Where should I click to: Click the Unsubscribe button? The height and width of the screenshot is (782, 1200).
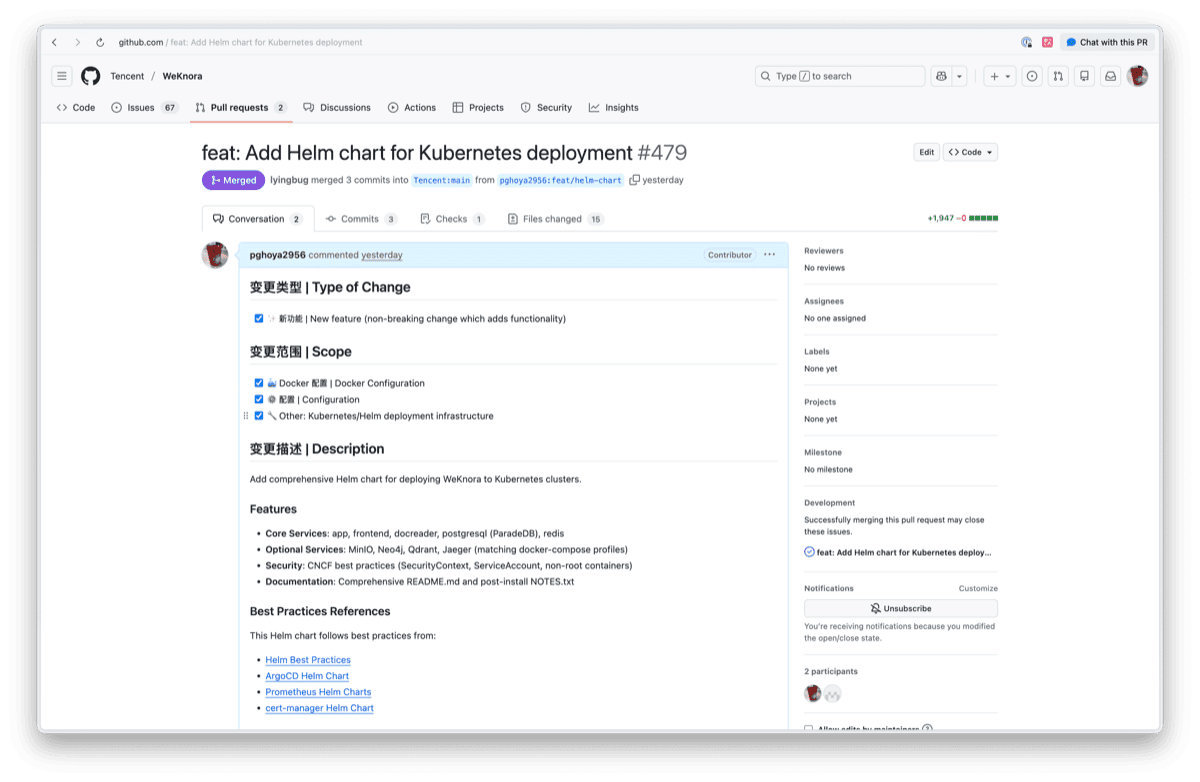(899, 608)
